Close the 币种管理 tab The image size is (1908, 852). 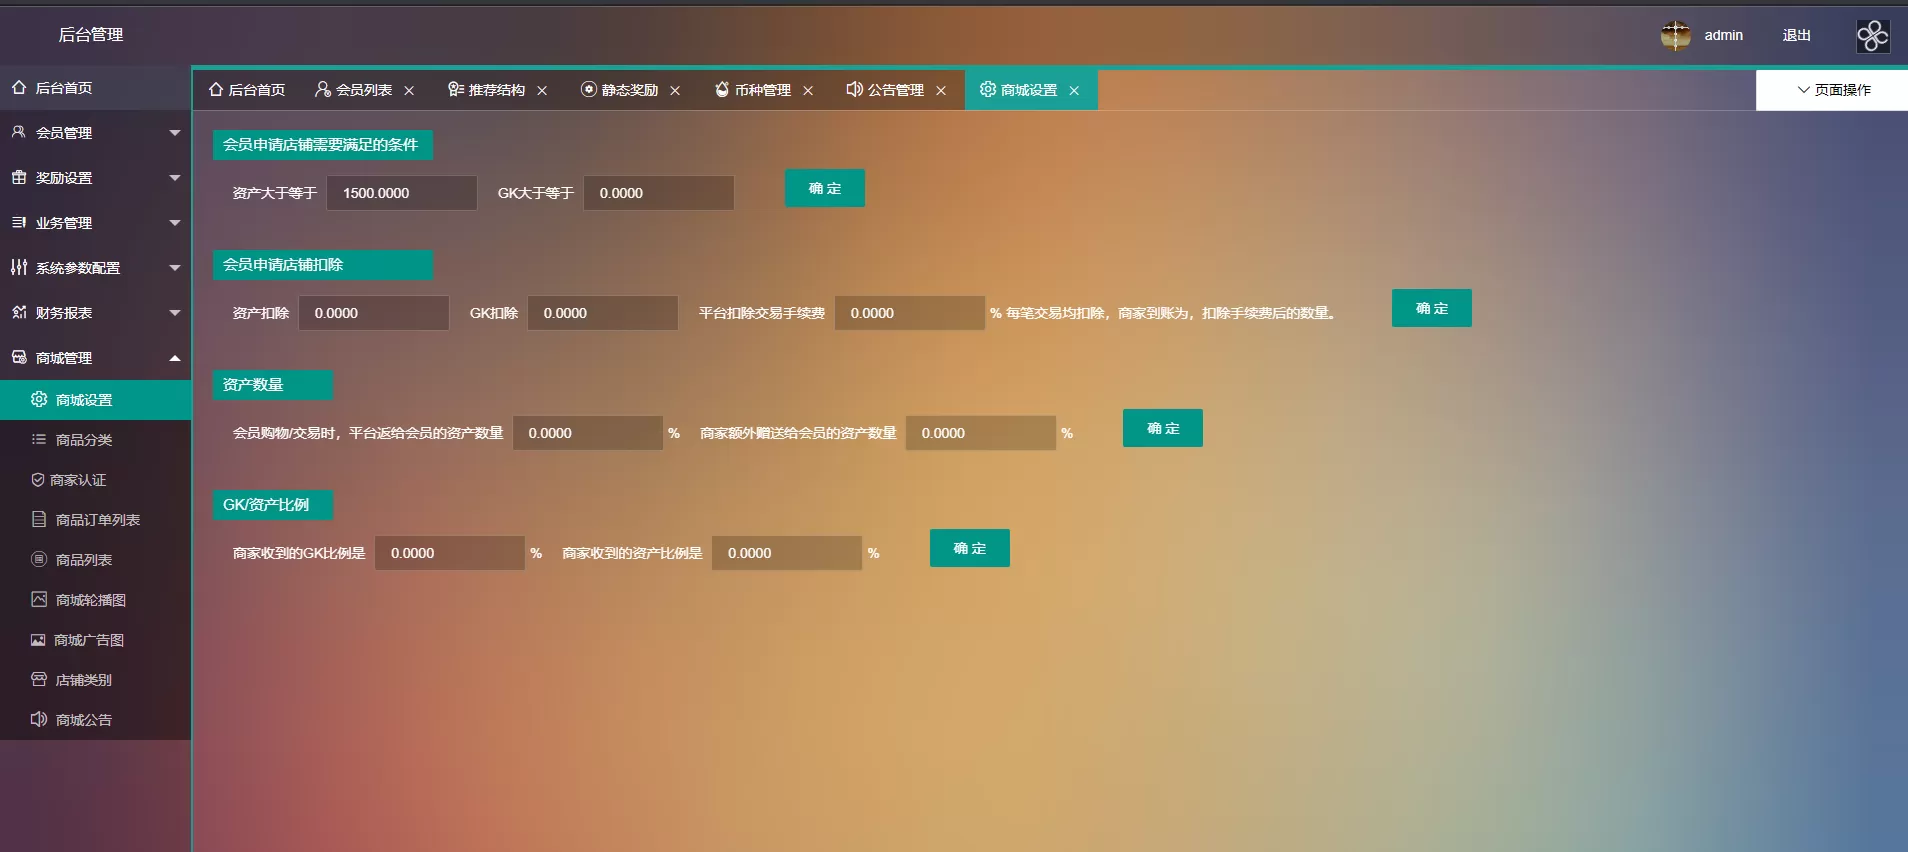(x=808, y=91)
